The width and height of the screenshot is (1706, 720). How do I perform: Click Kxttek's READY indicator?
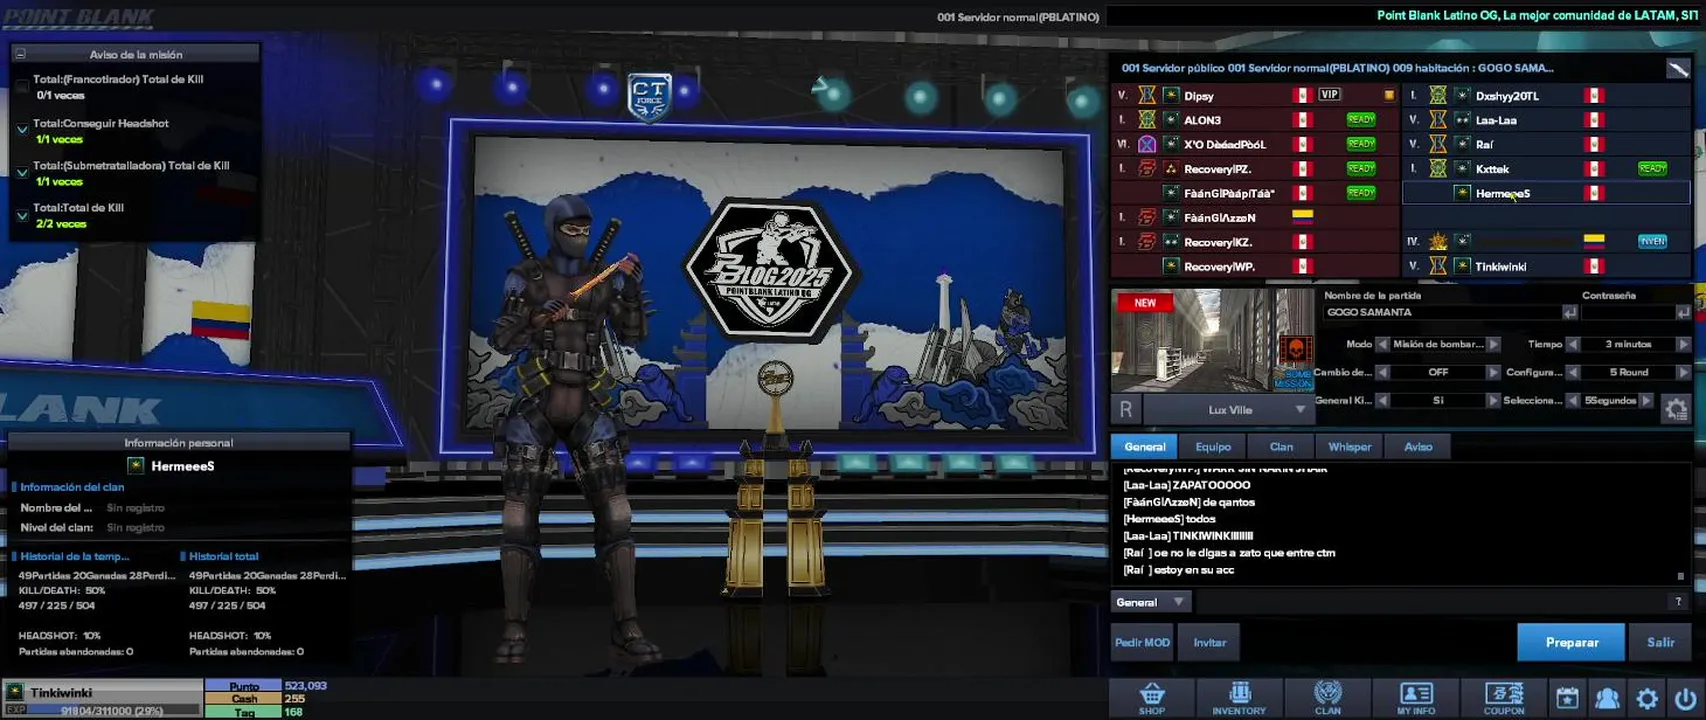coord(1652,168)
